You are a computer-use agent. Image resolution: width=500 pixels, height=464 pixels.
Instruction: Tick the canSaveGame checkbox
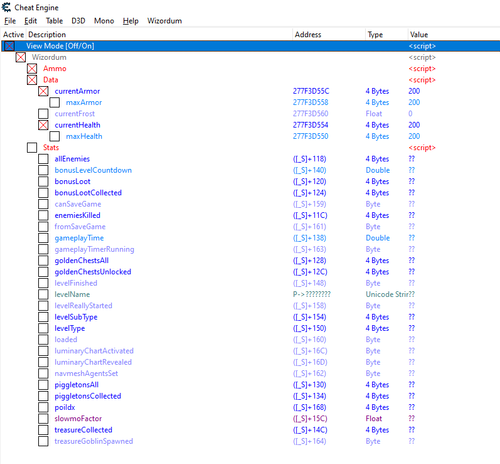coord(43,204)
